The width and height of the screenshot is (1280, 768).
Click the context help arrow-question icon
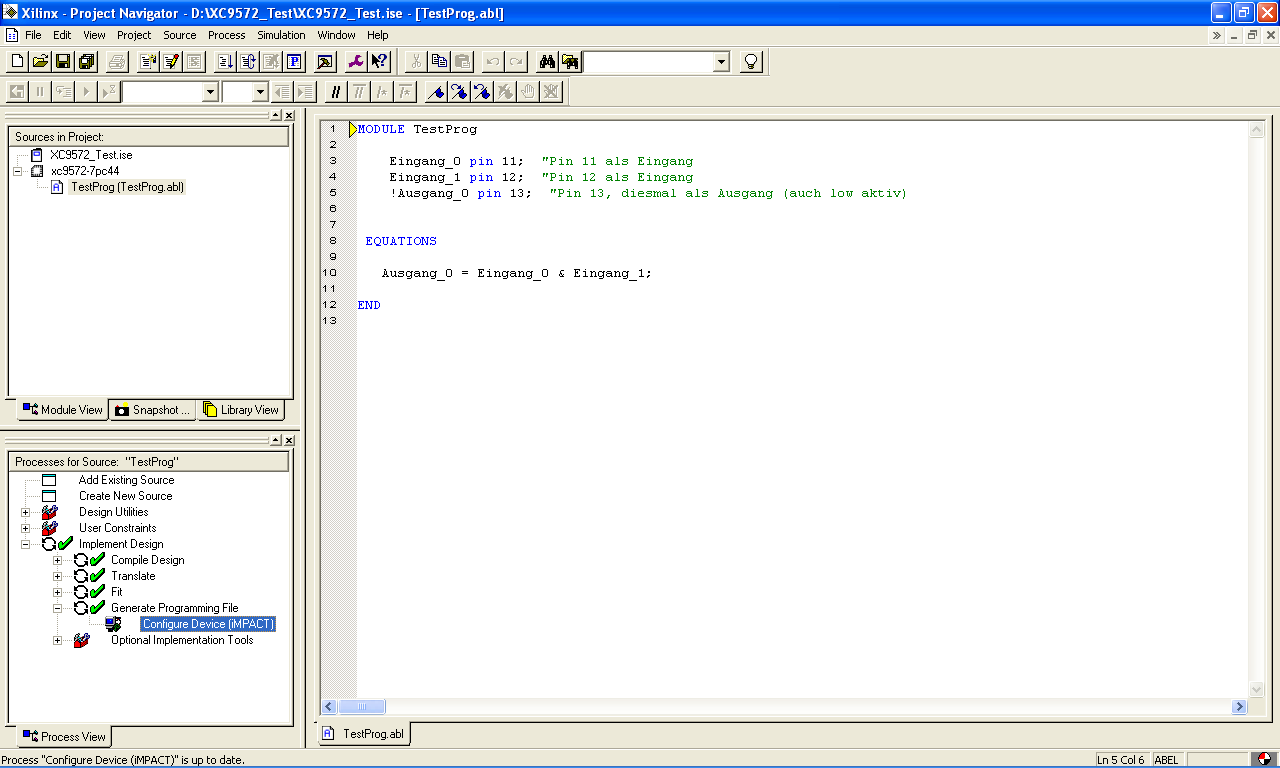pos(379,62)
